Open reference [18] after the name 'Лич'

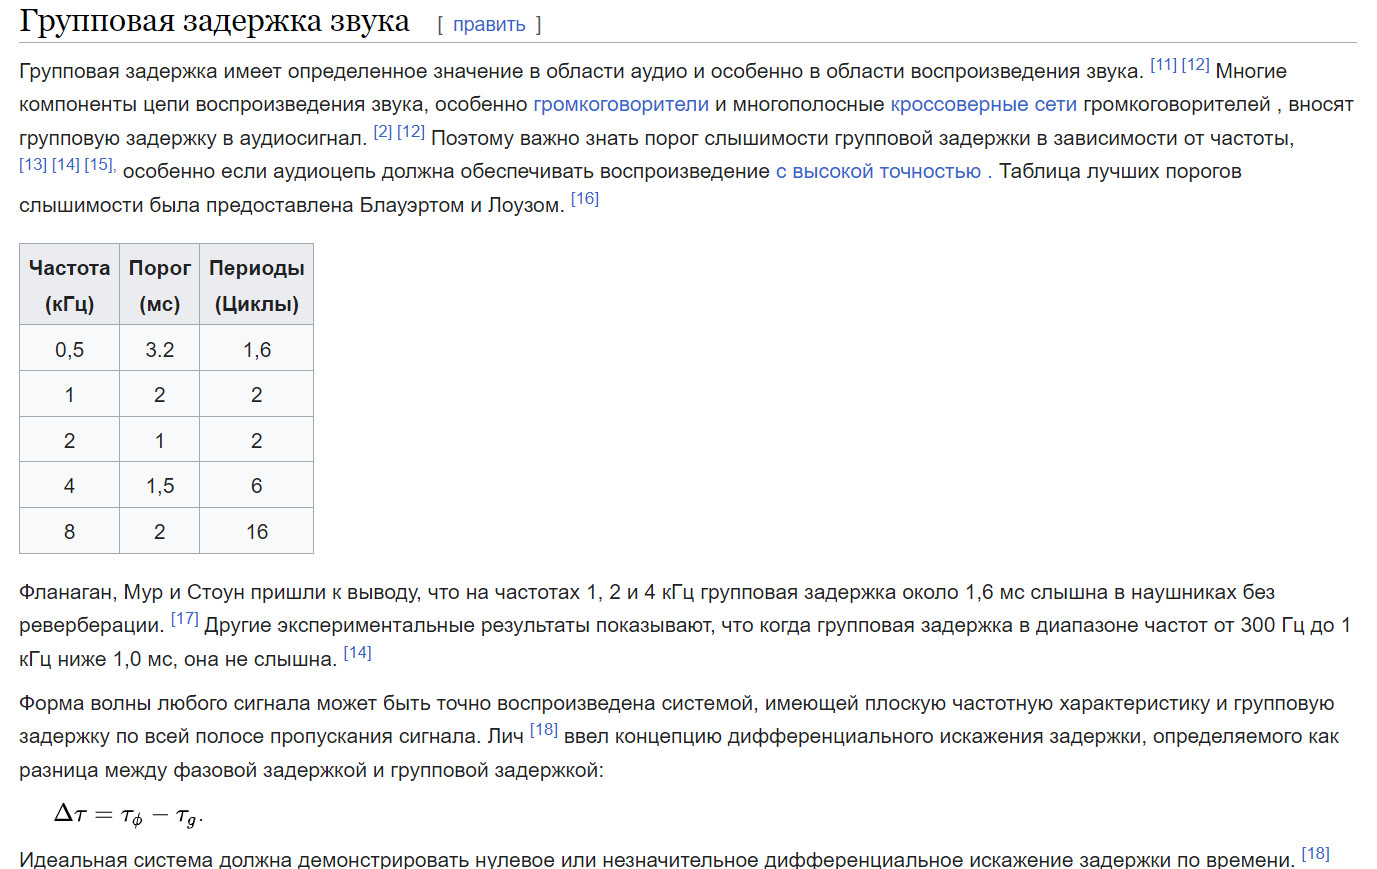(544, 729)
